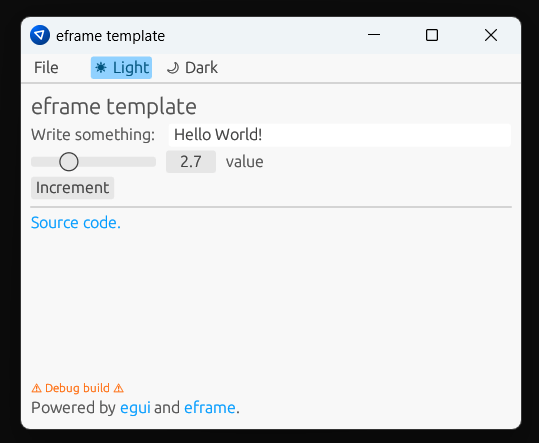Open the Source code link
This screenshot has height=443, width=539.
coord(76,223)
